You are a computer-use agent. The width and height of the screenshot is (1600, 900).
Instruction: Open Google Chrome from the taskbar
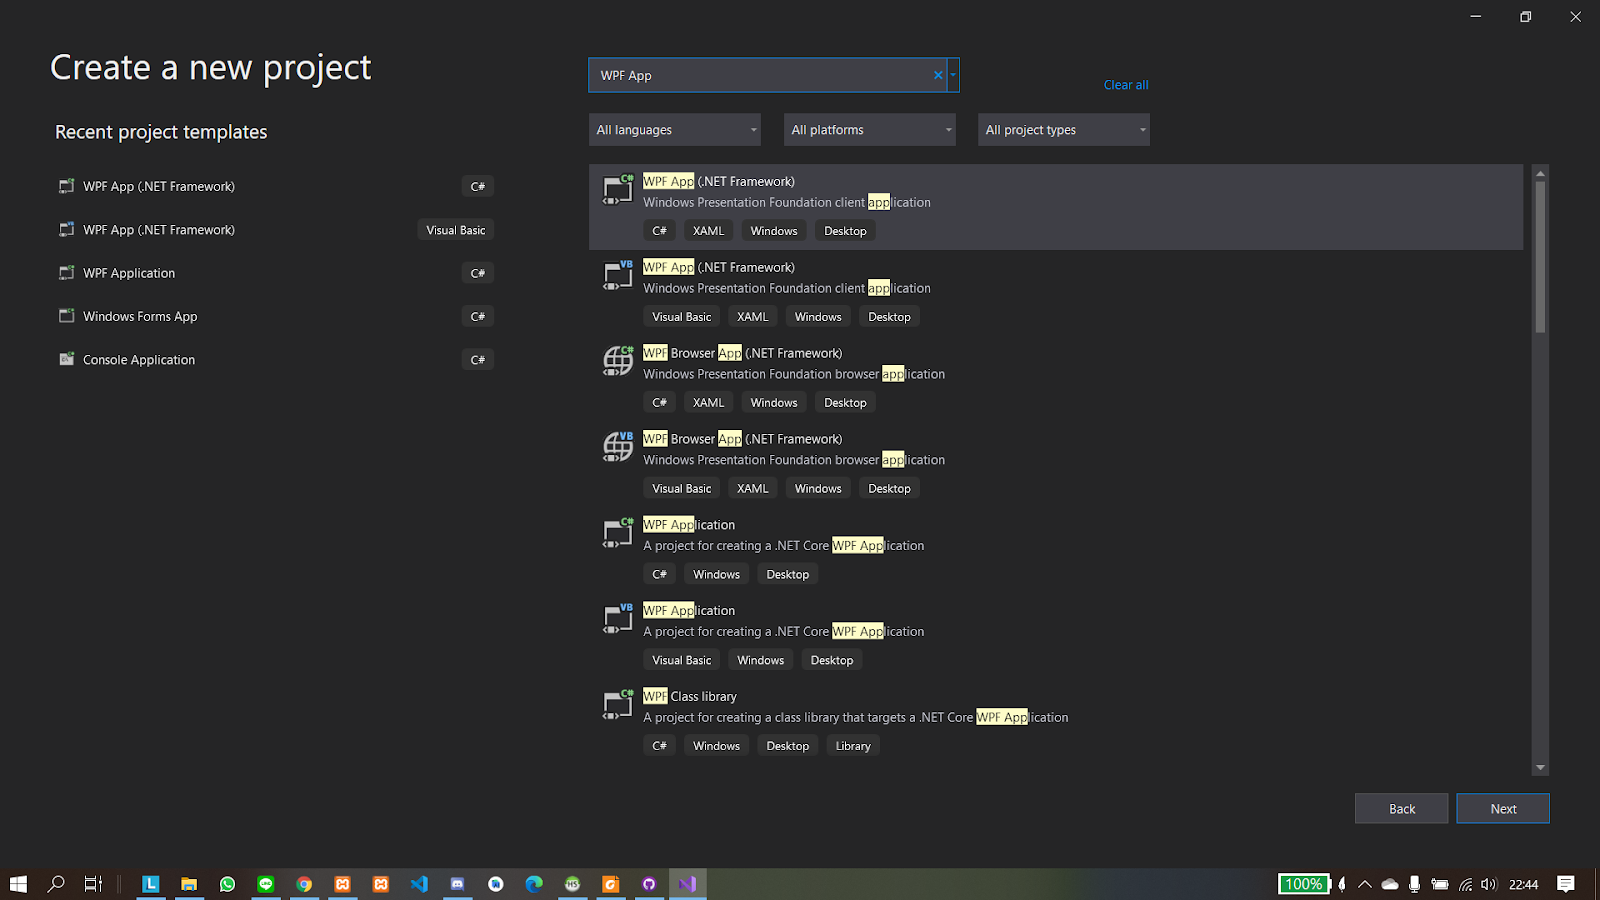(x=304, y=884)
